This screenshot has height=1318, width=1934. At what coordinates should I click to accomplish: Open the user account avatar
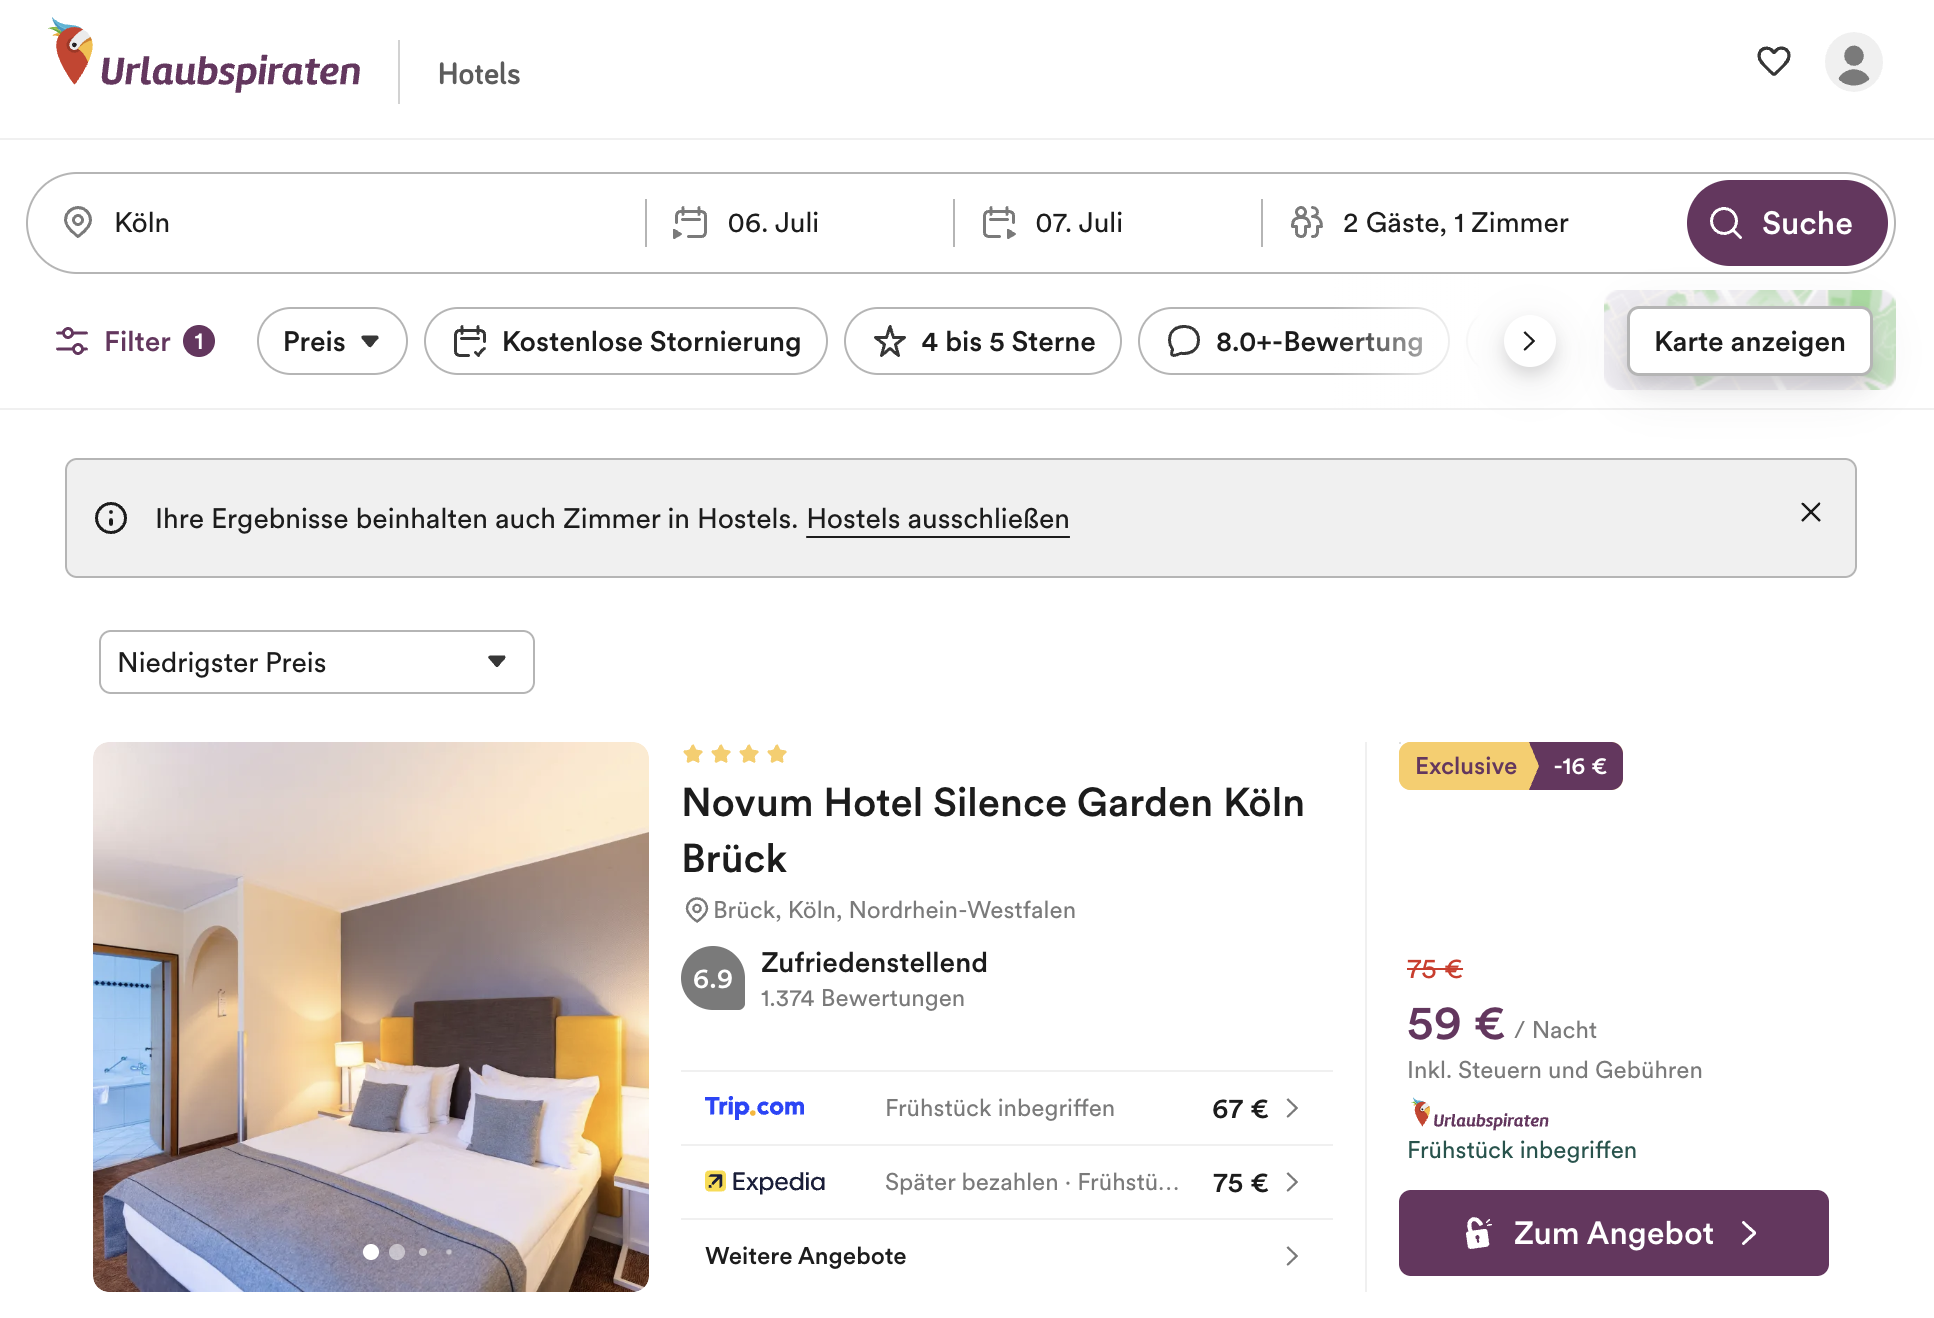click(1853, 62)
